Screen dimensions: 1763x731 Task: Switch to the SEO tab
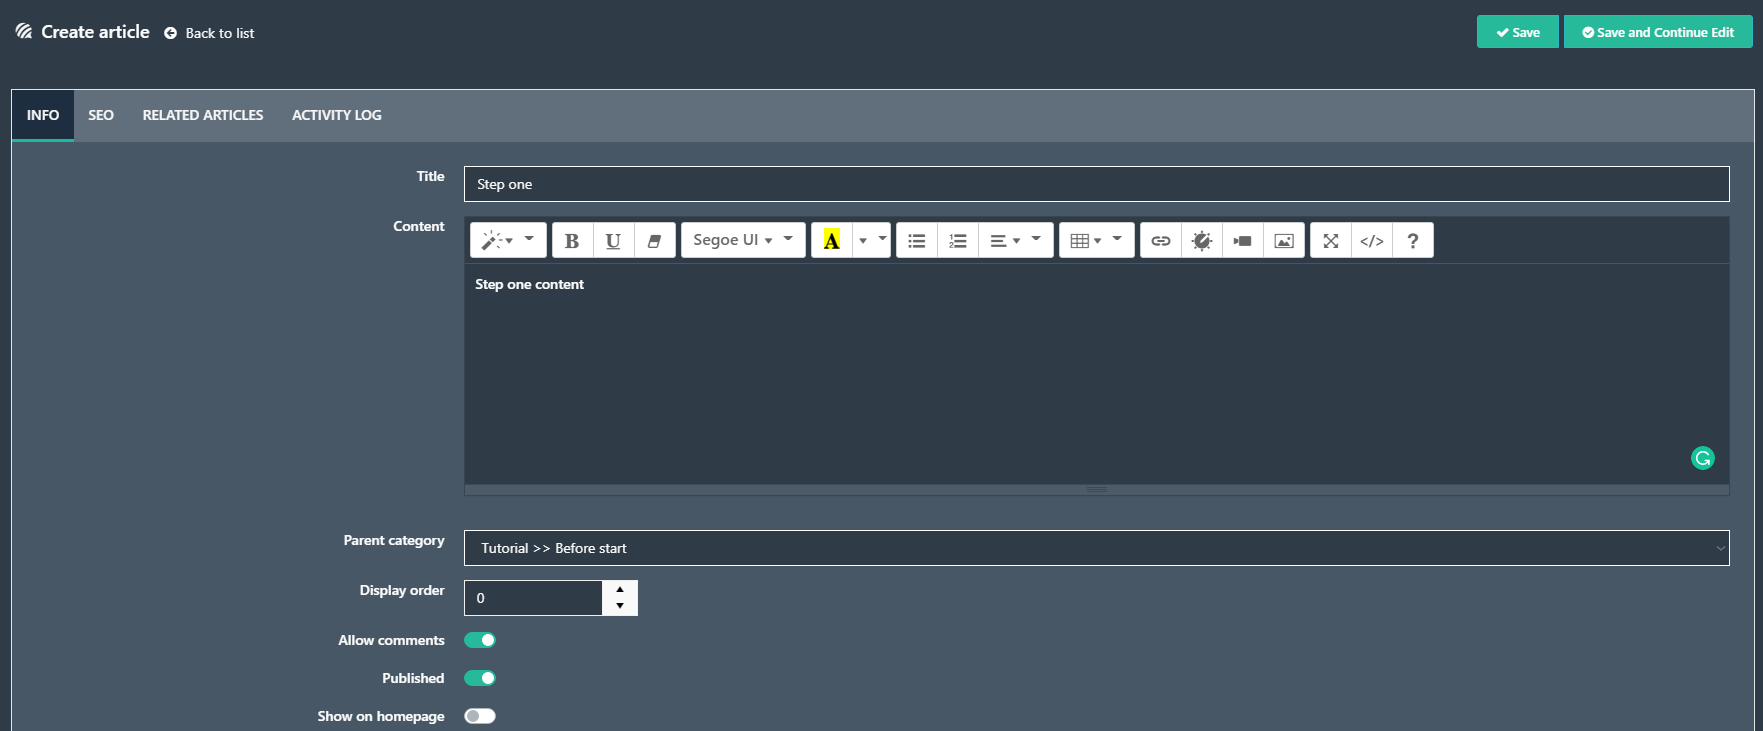point(101,115)
